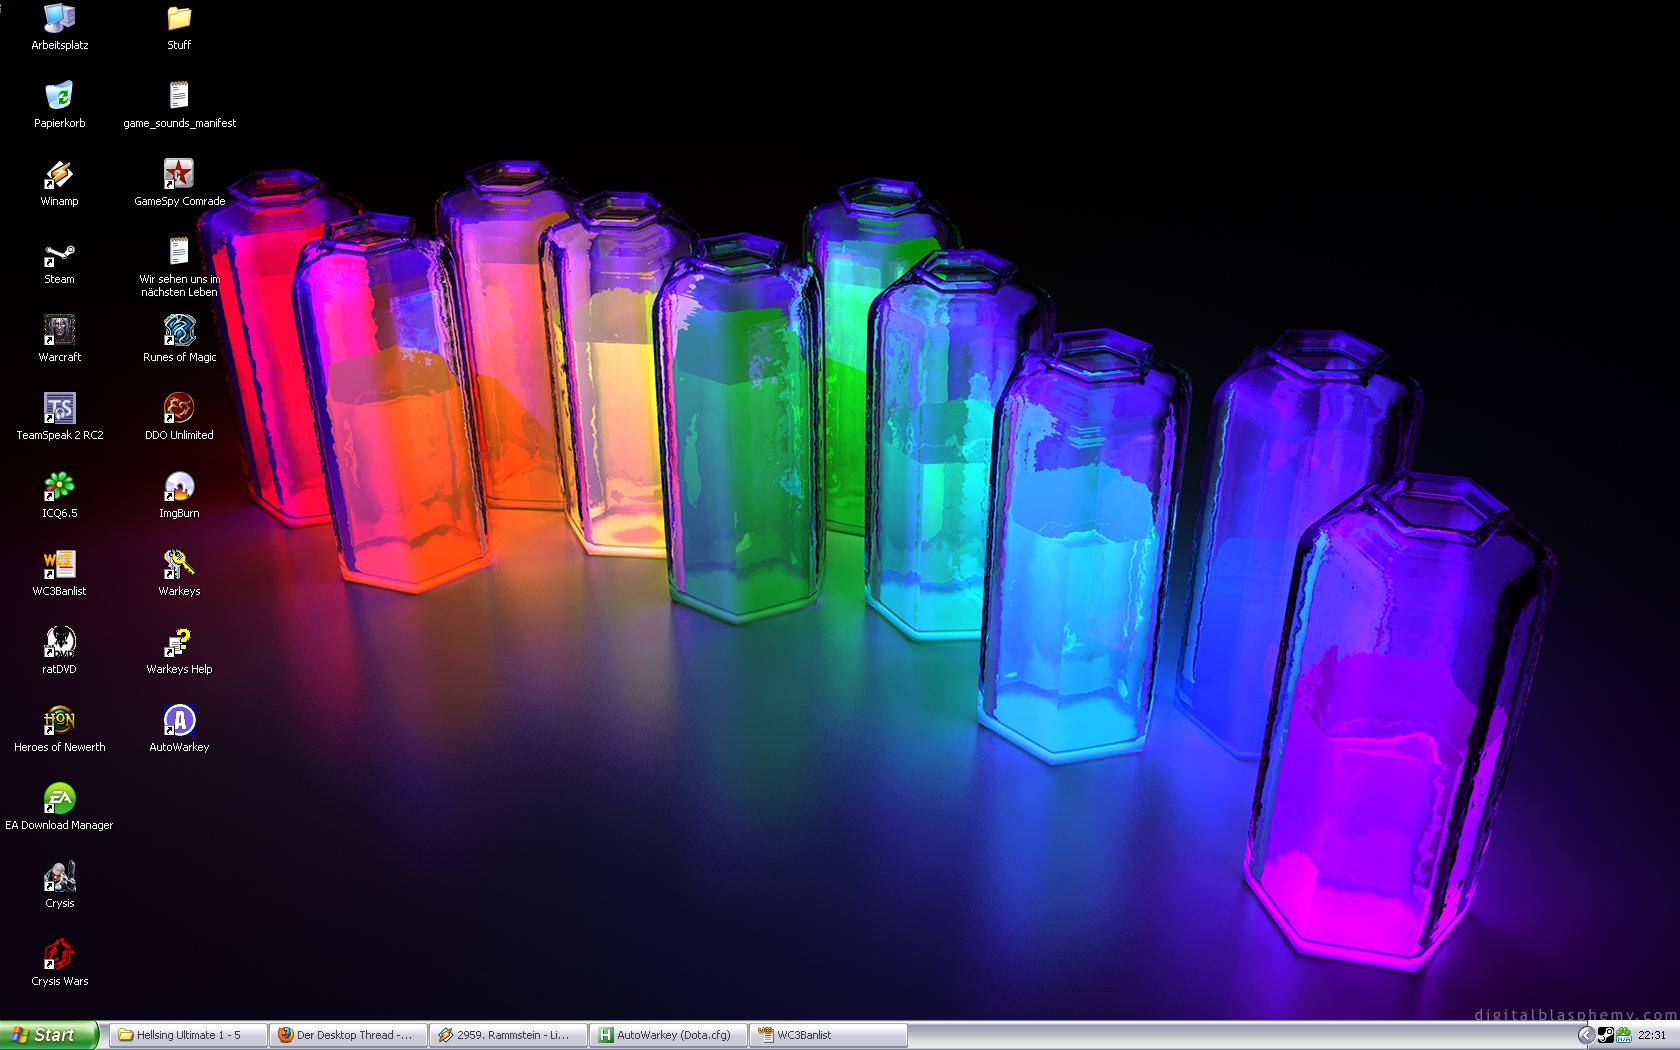Switch to Hellsing Ultimate 1 - 5 taskbar window
Image resolution: width=1680 pixels, height=1050 pixels.
(188, 1035)
